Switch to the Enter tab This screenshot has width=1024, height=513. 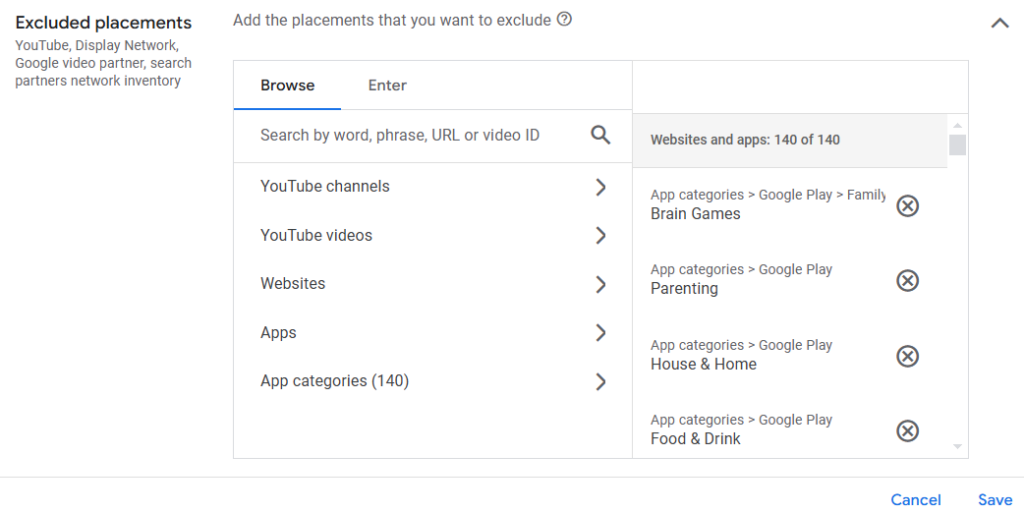387,86
